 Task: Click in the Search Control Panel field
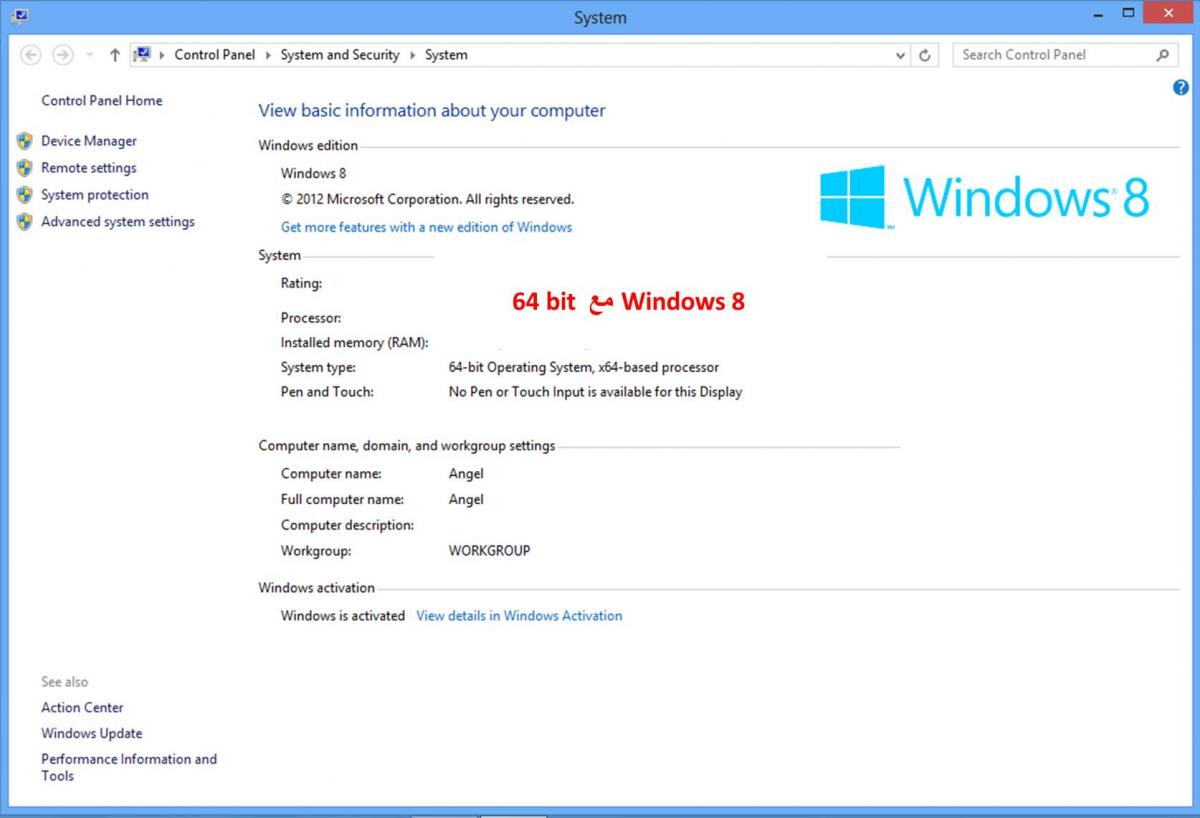pos(1050,55)
